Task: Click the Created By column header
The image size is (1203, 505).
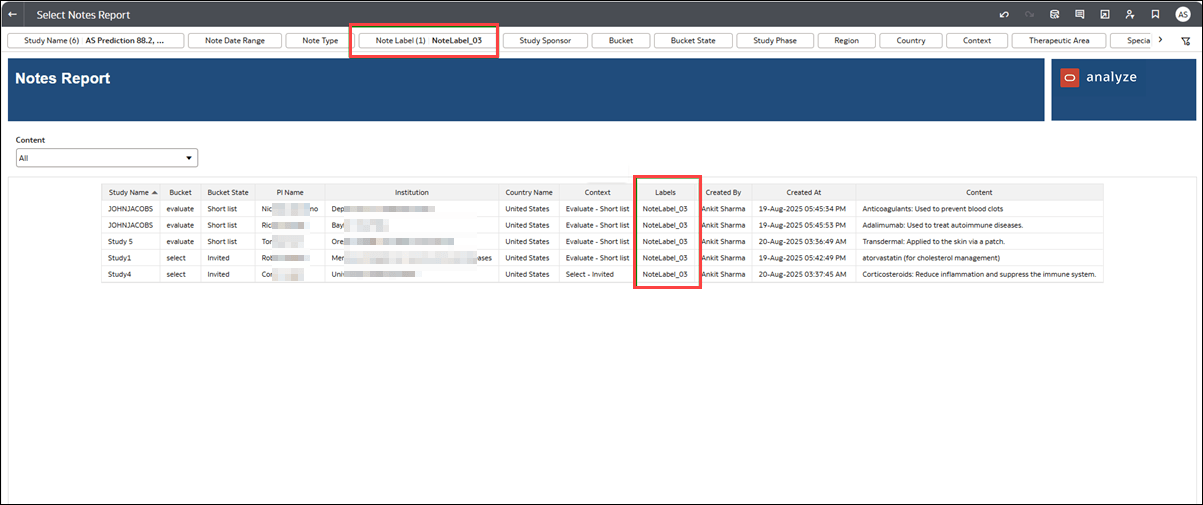Action: (x=723, y=192)
